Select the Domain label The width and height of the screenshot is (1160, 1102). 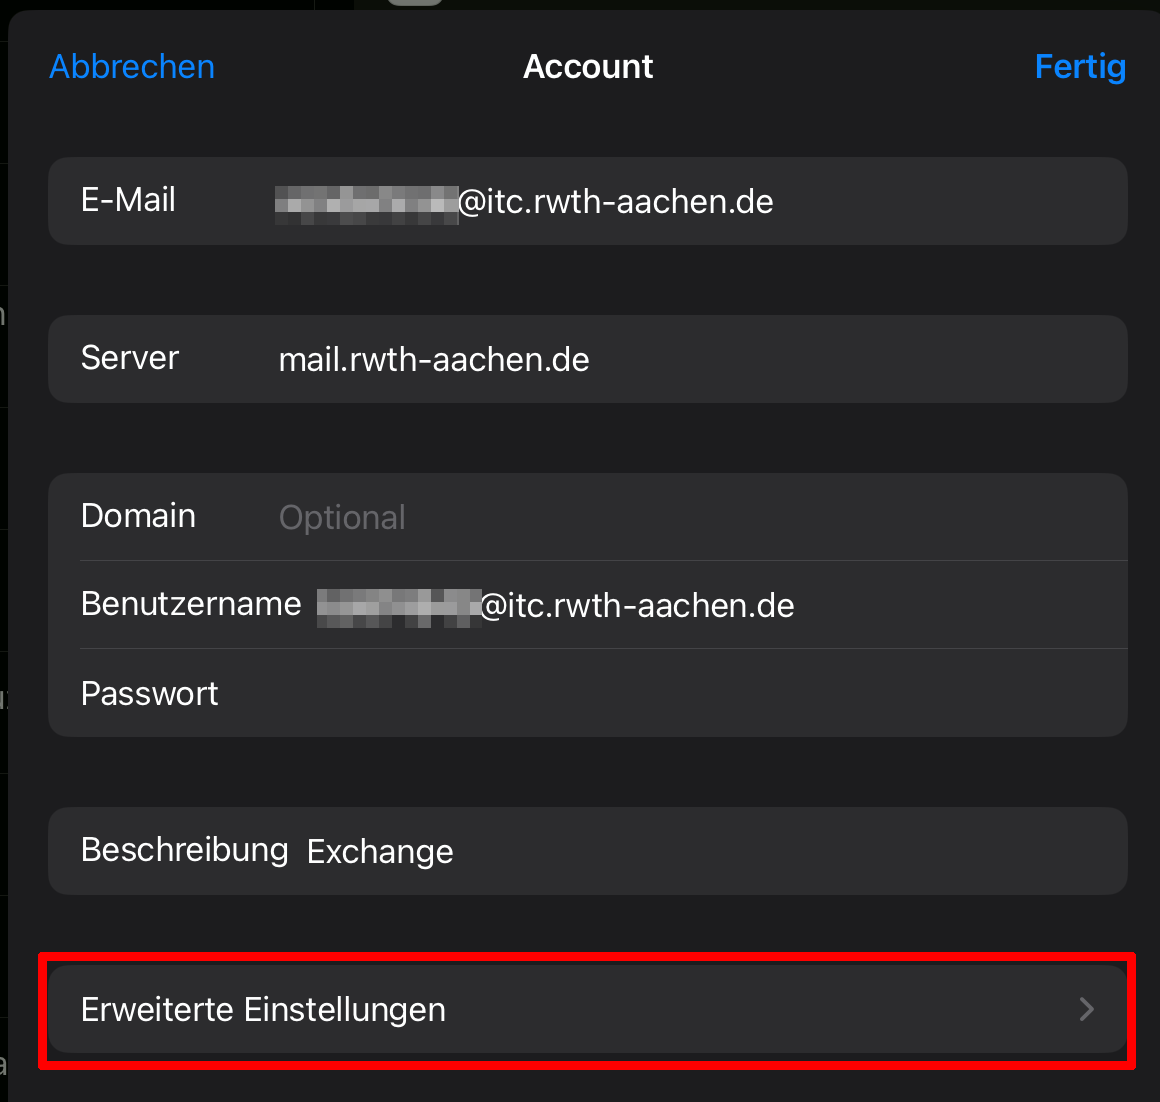tap(138, 516)
